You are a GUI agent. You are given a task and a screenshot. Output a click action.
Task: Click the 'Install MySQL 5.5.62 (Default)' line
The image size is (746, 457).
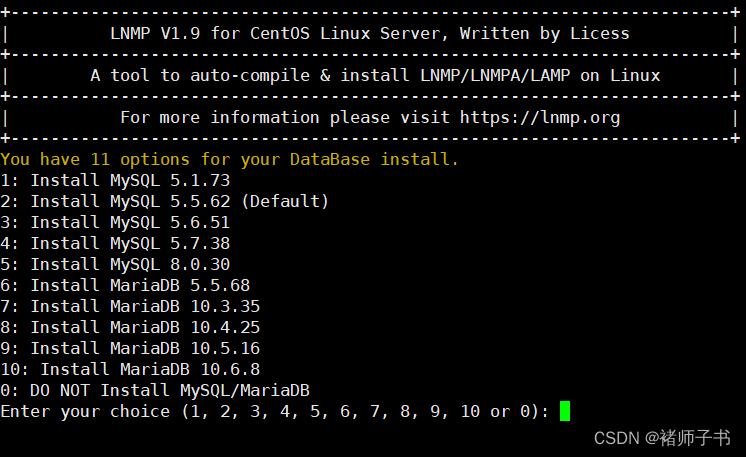(x=165, y=201)
